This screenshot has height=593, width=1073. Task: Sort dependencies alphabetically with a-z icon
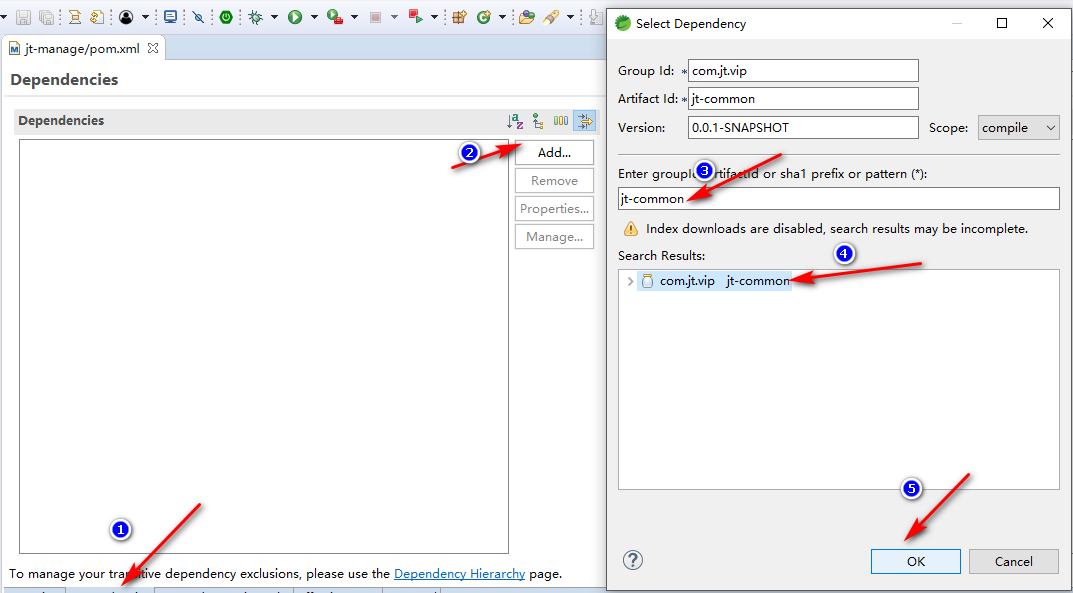[x=515, y=121]
